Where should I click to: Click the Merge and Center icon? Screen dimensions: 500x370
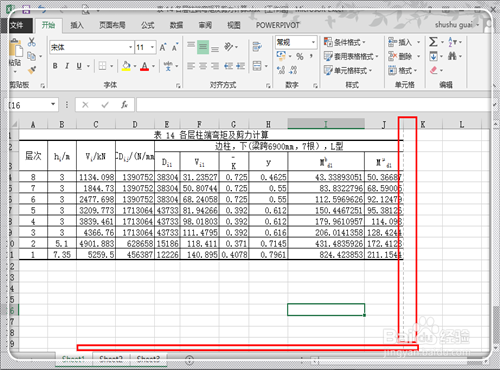(x=257, y=66)
